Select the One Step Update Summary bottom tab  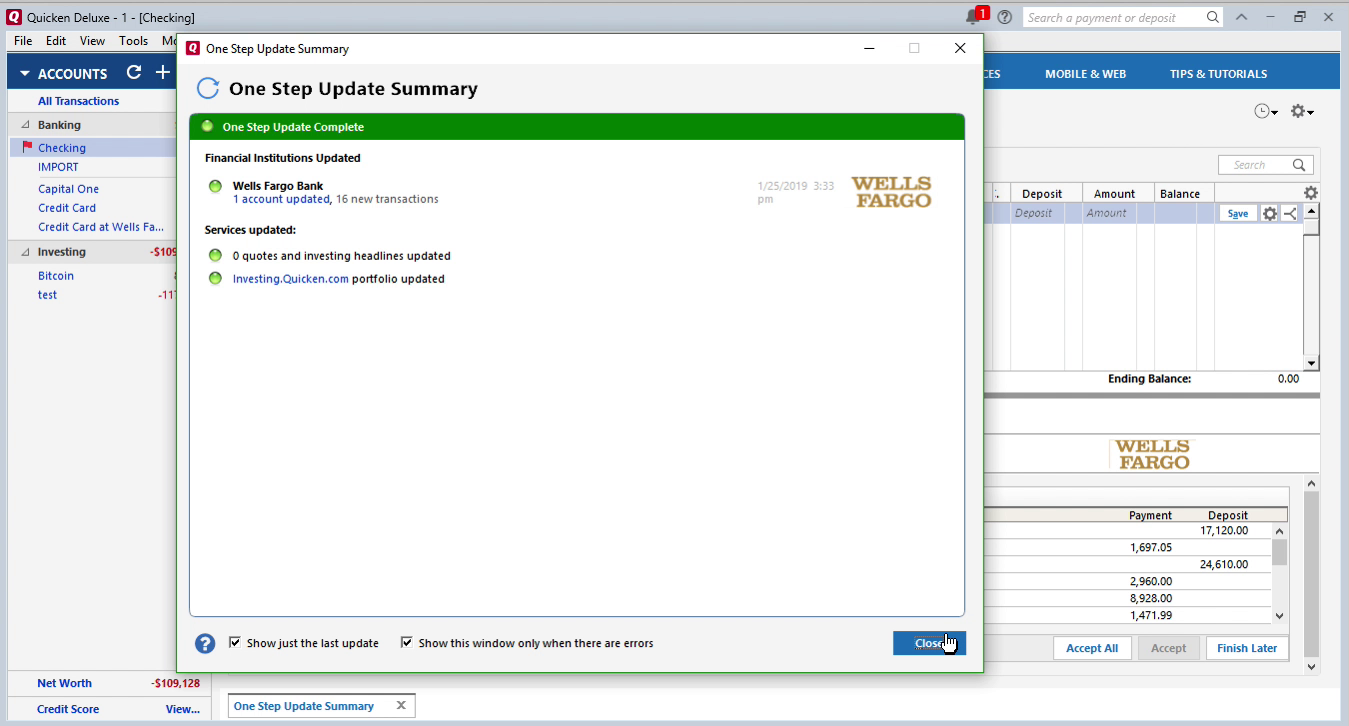tap(304, 705)
